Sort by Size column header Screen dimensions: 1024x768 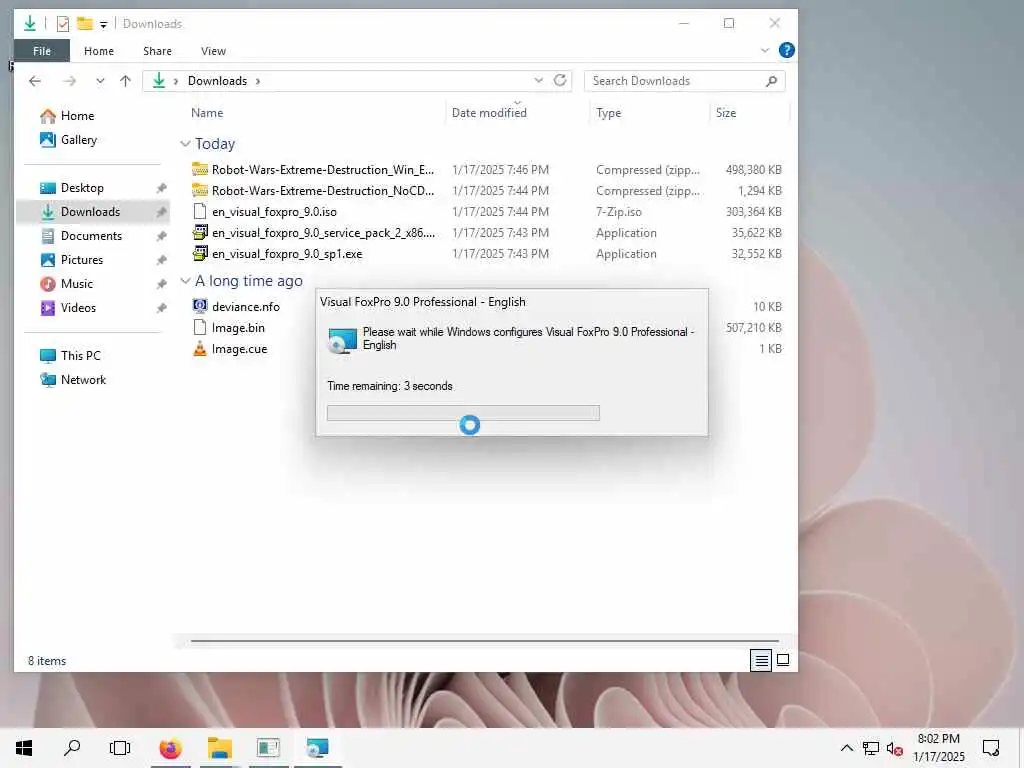[726, 113]
